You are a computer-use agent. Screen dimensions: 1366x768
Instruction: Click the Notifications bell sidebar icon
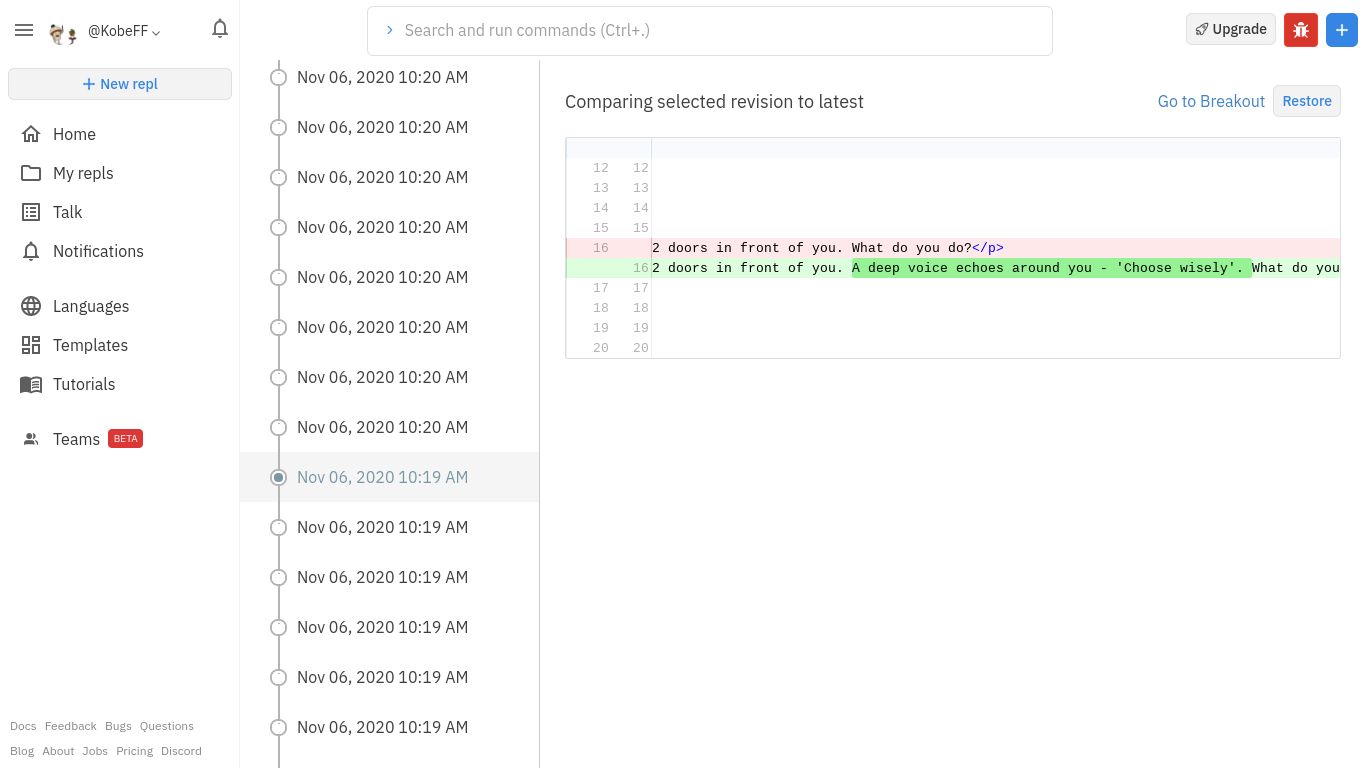tap(31, 251)
